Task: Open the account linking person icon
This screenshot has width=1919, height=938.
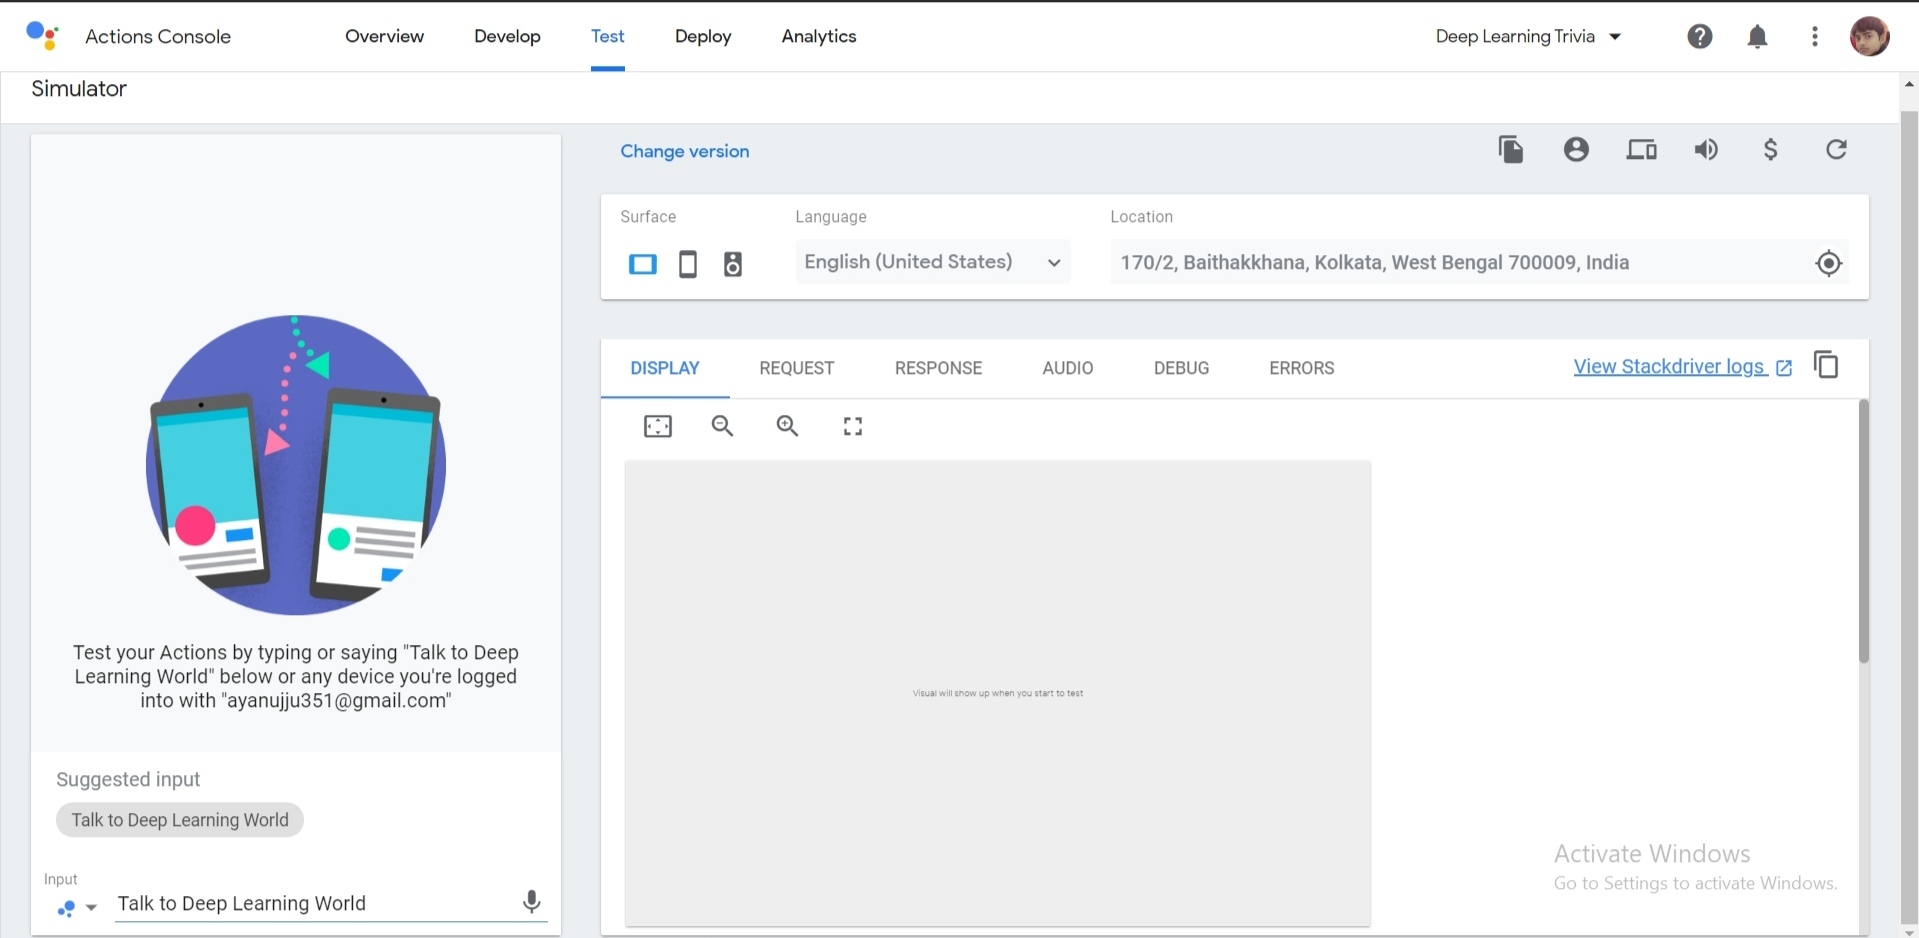Action: (x=1576, y=150)
